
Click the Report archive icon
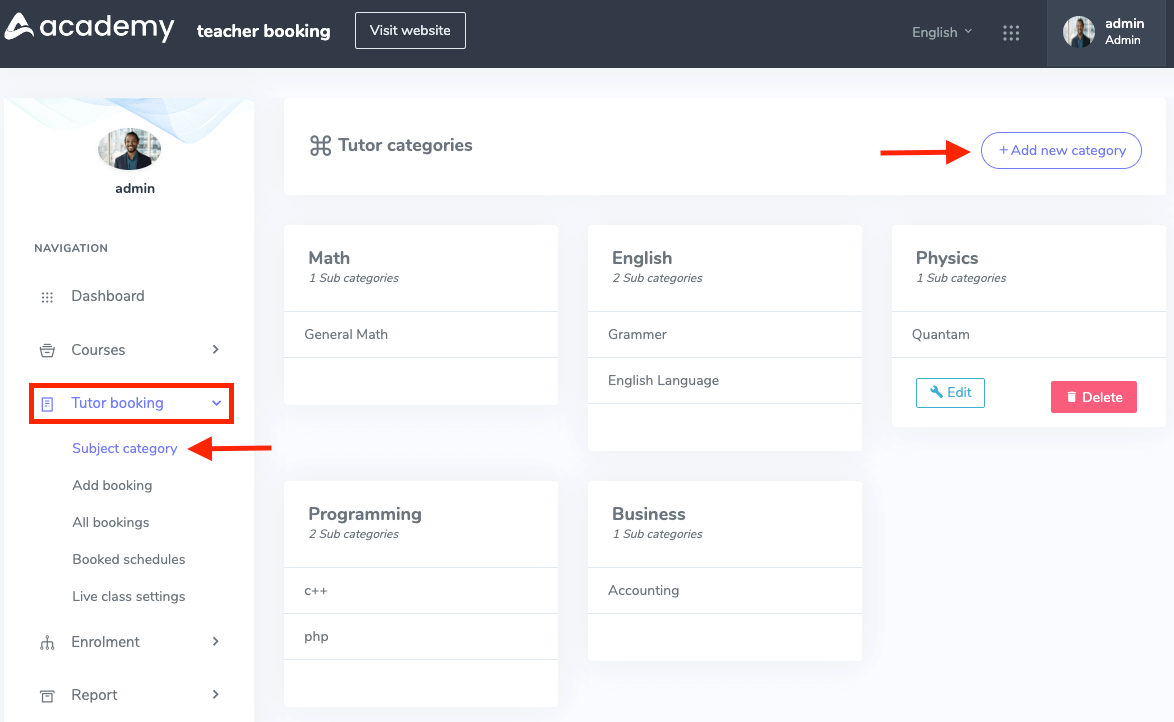tap(47, 696)
